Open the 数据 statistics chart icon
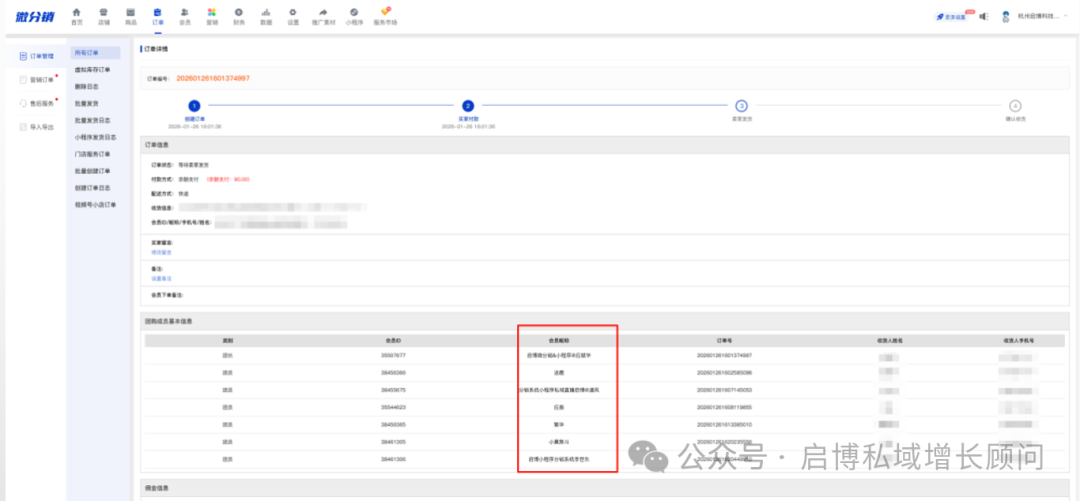This screenshot has width=1080, height=501. (265, 14)
